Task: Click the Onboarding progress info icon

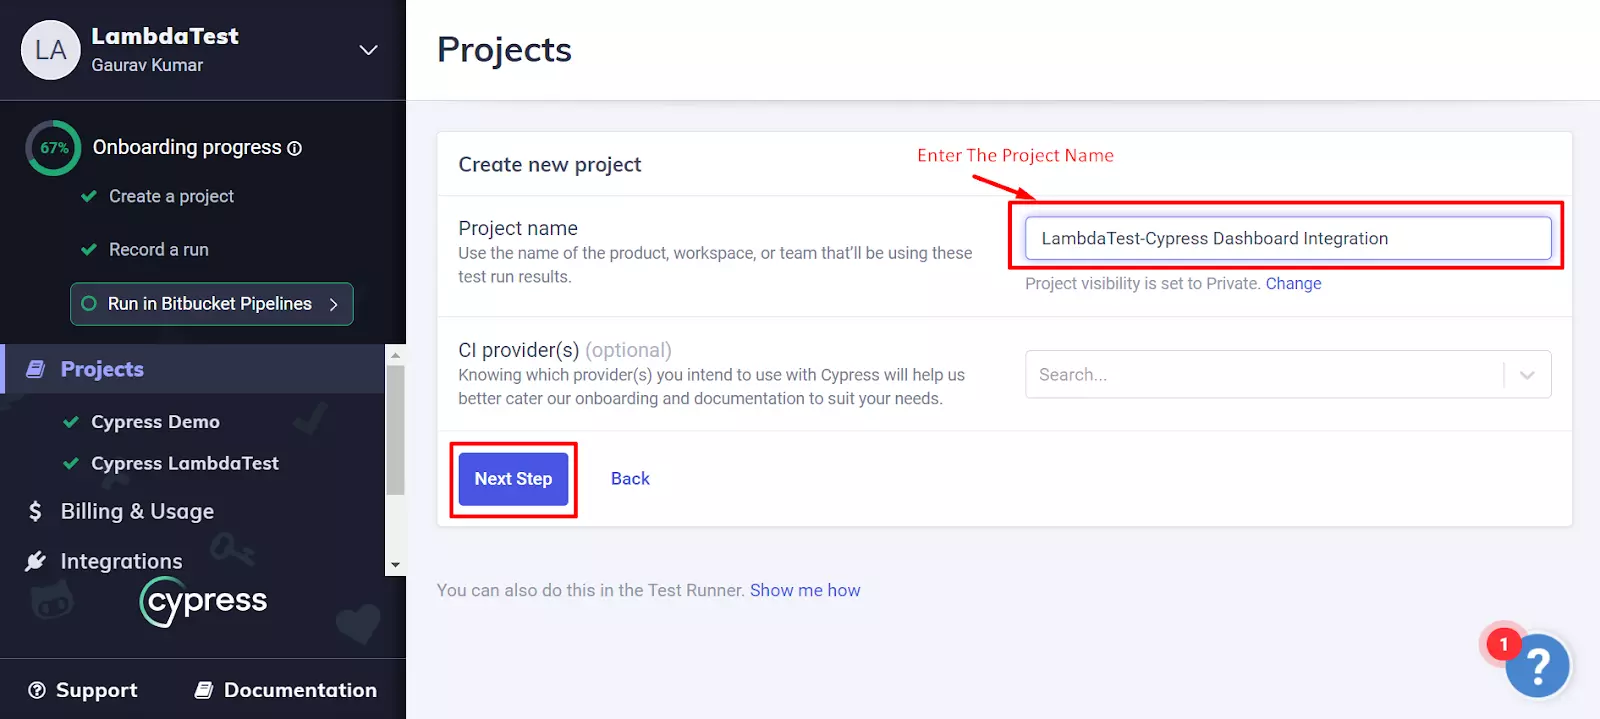Action: [295, 148]
